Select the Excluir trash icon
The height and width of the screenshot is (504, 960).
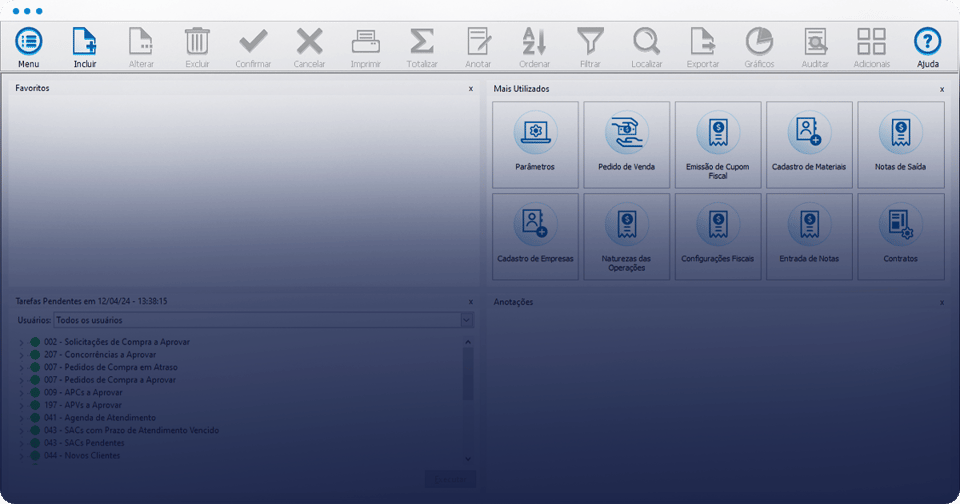197,42
